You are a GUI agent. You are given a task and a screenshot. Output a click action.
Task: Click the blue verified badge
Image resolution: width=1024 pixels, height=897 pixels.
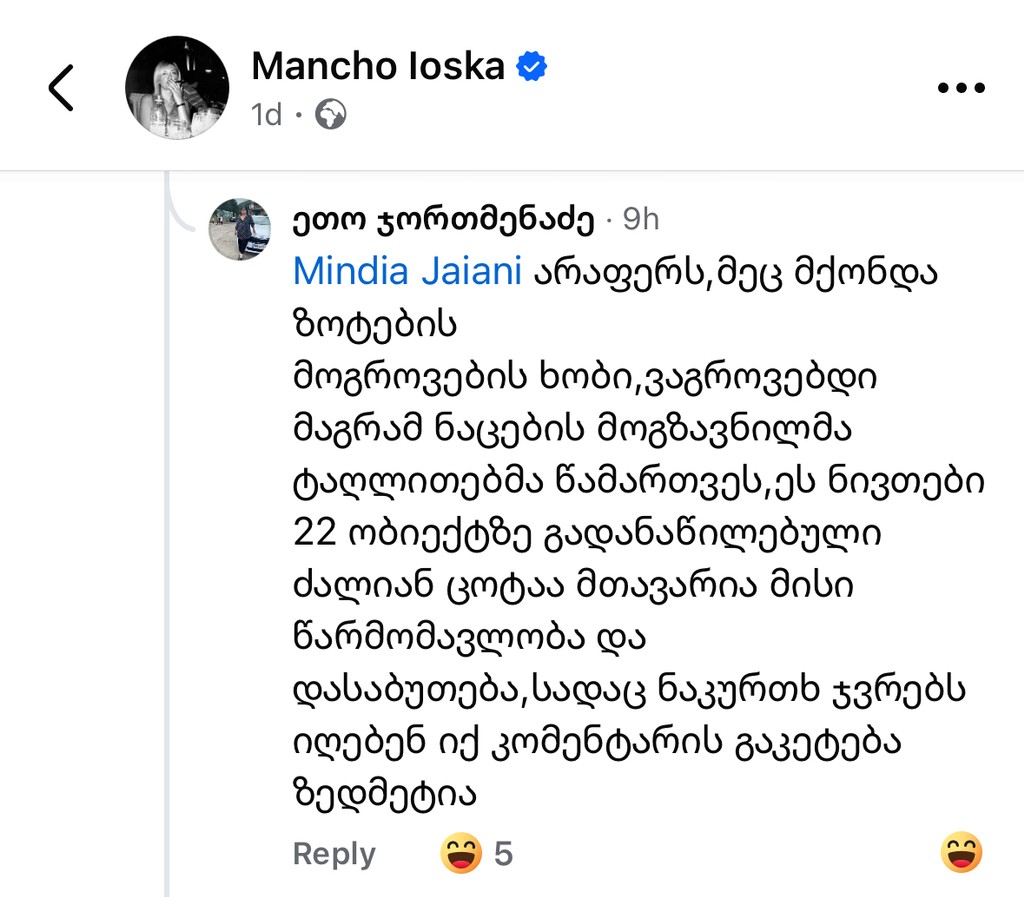click(x=531, y=67)
